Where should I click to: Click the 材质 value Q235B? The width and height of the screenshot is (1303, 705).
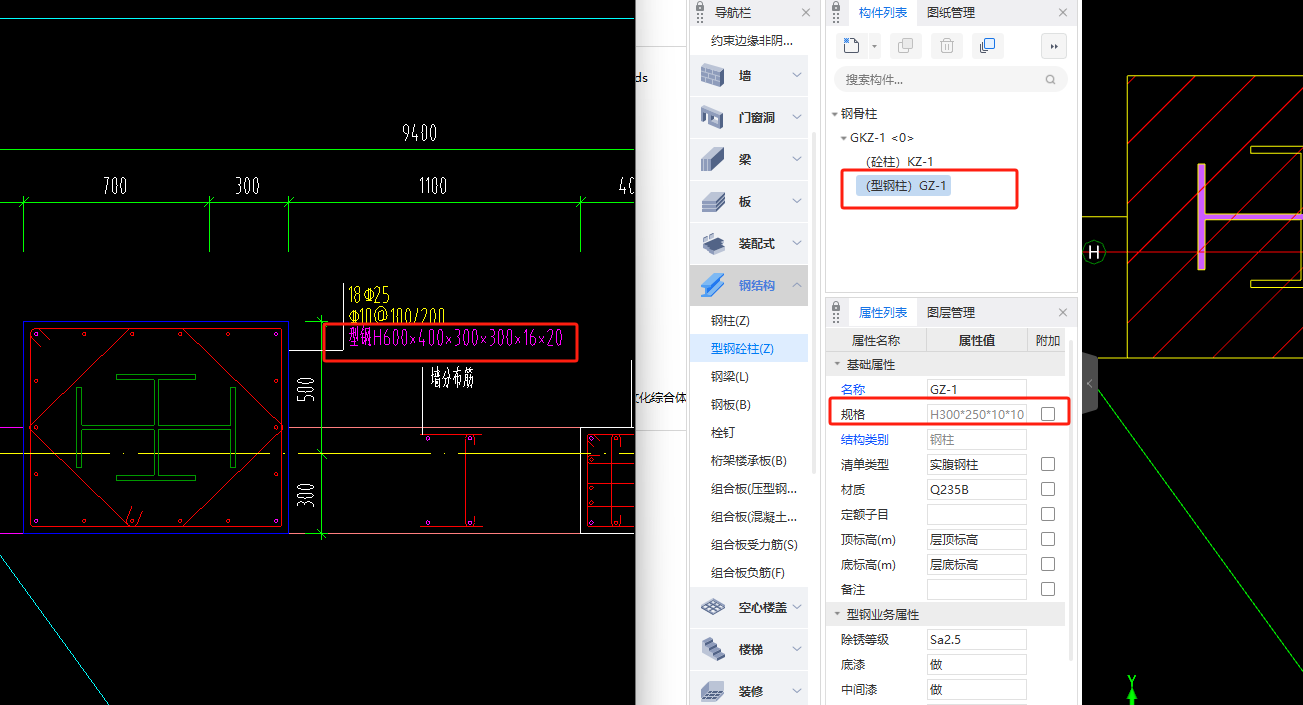tap(977, 489)
